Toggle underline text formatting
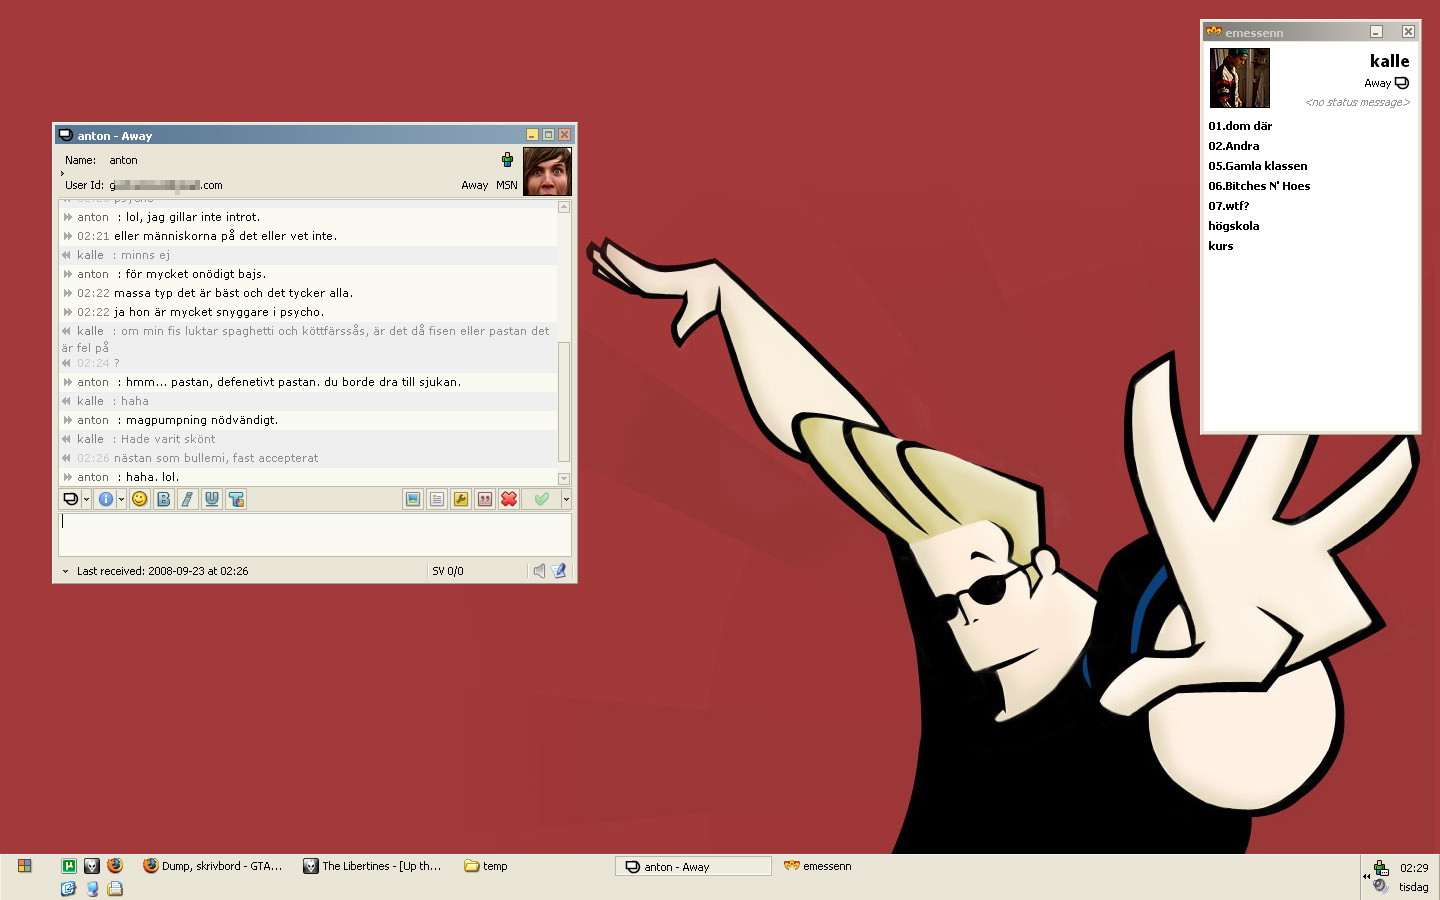The width and height of the screenshot is (1440, 900). tap(212, 499)
